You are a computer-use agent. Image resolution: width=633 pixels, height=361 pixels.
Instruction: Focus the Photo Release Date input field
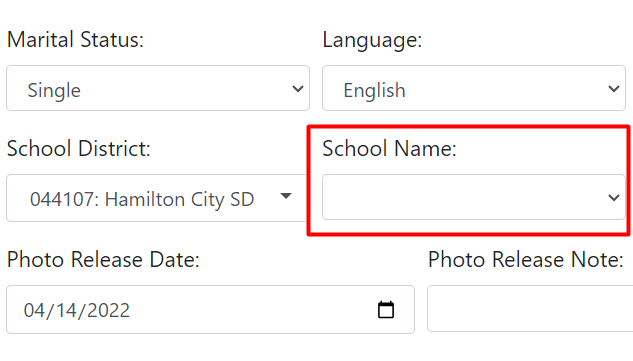tap(210, 310)
